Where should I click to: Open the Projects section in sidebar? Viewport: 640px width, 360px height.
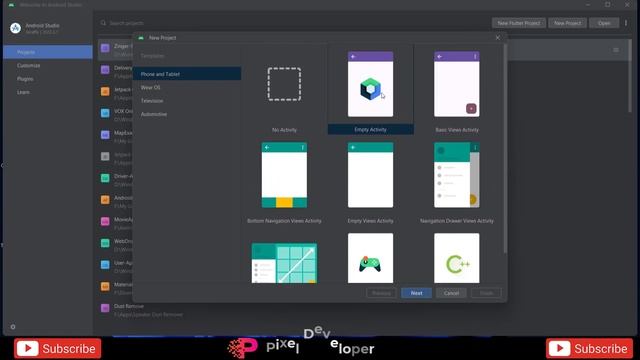48,52
